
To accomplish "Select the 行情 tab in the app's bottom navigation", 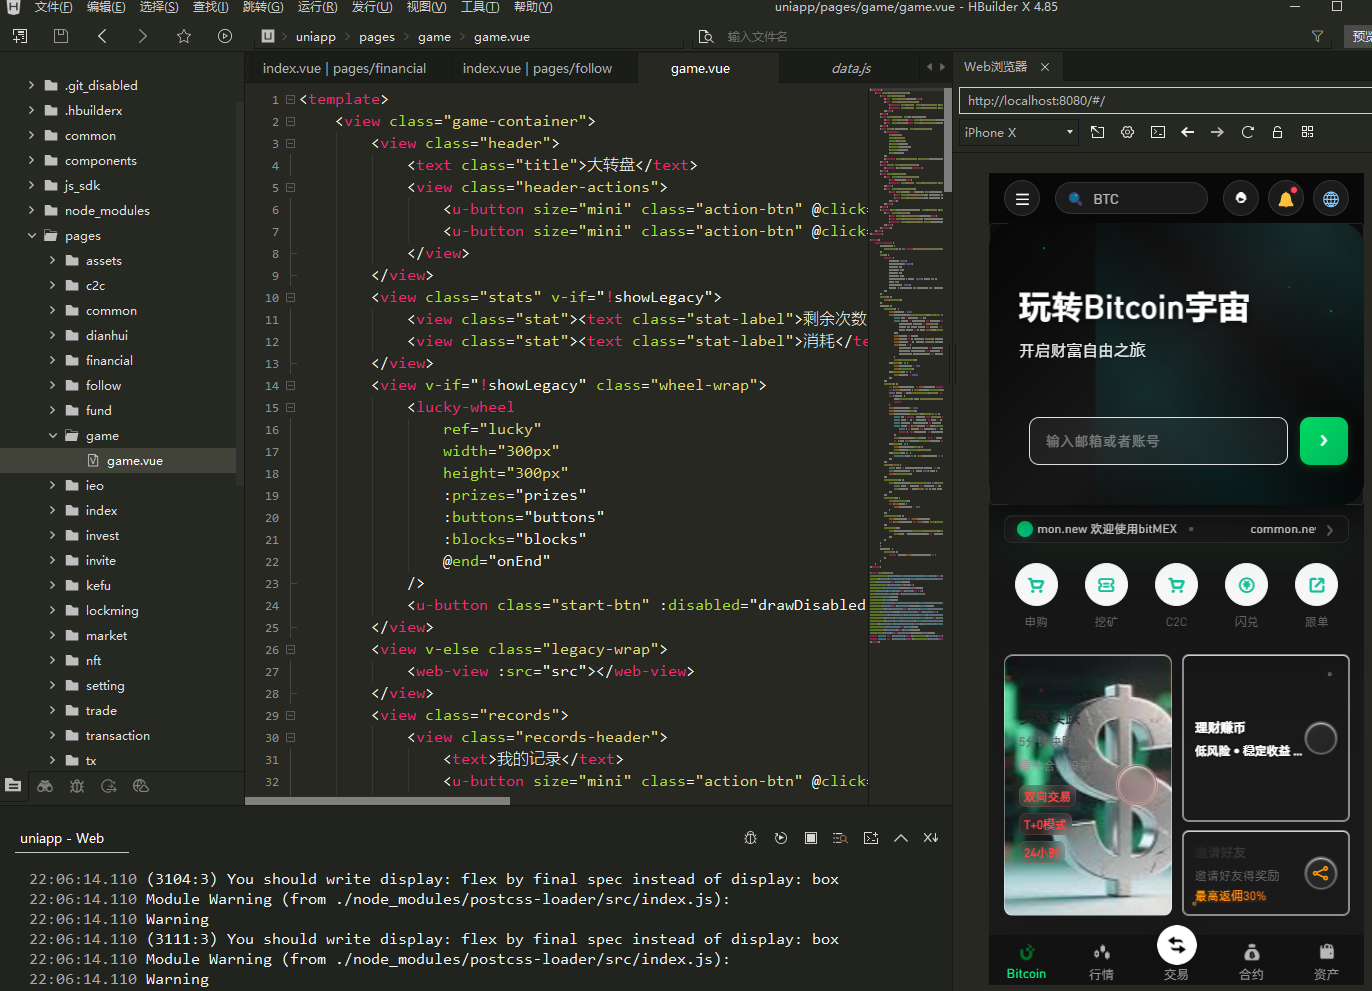I will pyautogui.click(x=1101, y=962).
